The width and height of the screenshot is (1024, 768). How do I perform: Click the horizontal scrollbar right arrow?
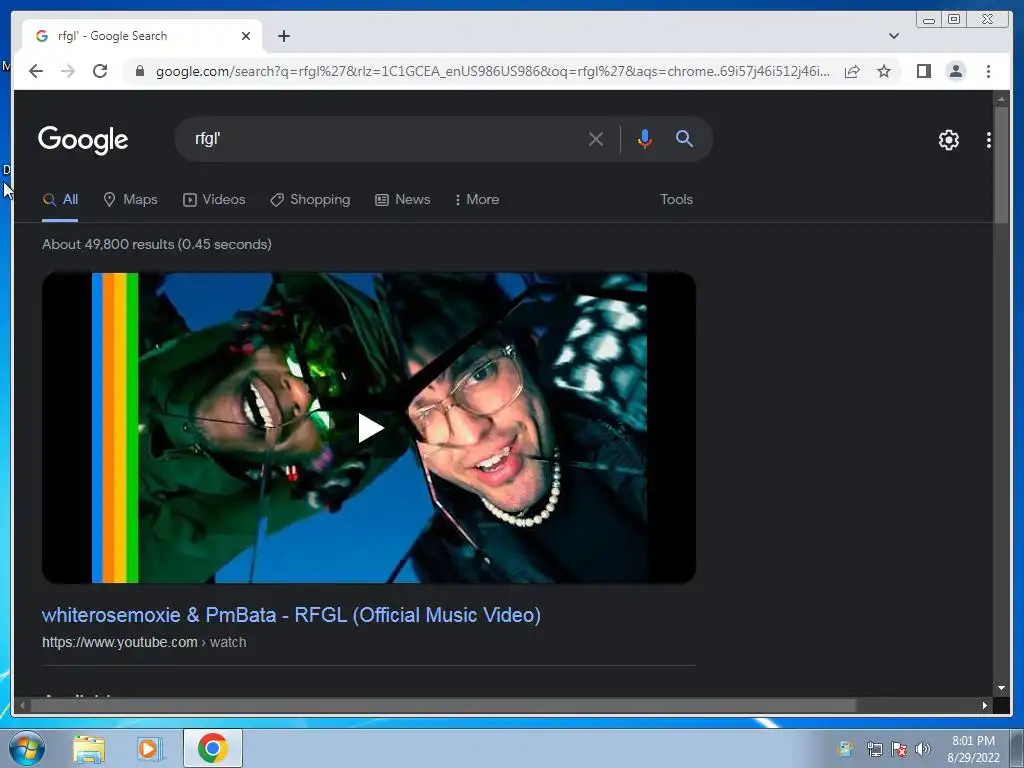coord(984,705)
